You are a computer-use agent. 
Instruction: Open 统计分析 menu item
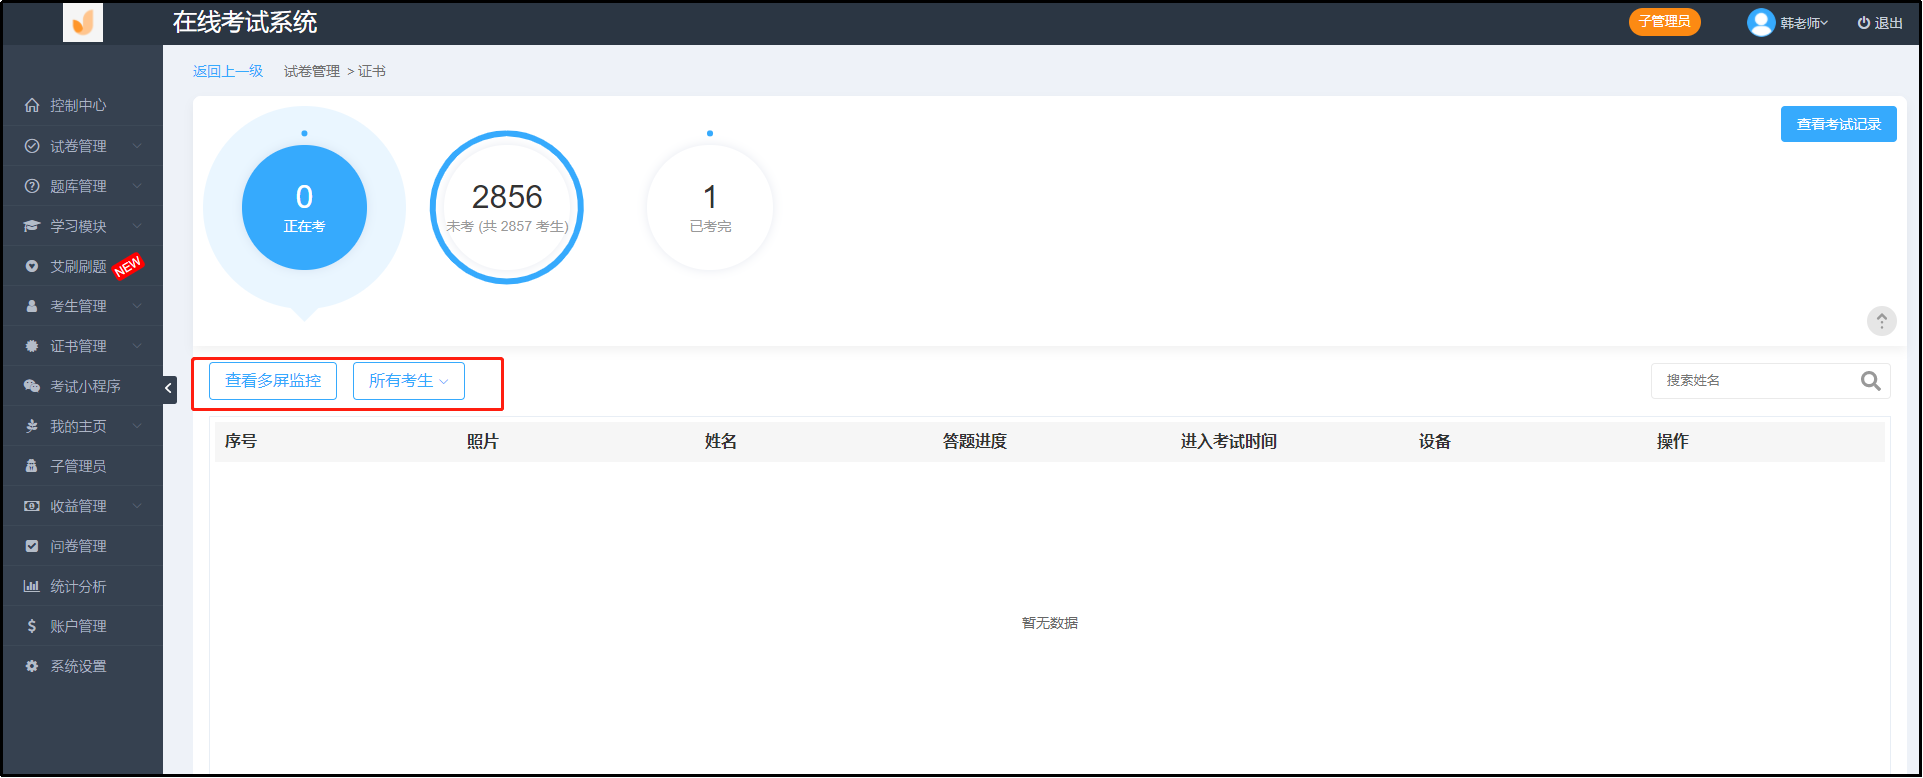(83, 586)
